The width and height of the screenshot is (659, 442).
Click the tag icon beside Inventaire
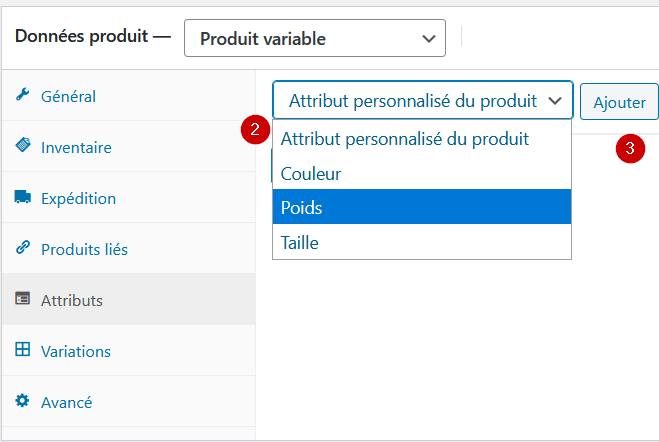click(x=23, y=145)
